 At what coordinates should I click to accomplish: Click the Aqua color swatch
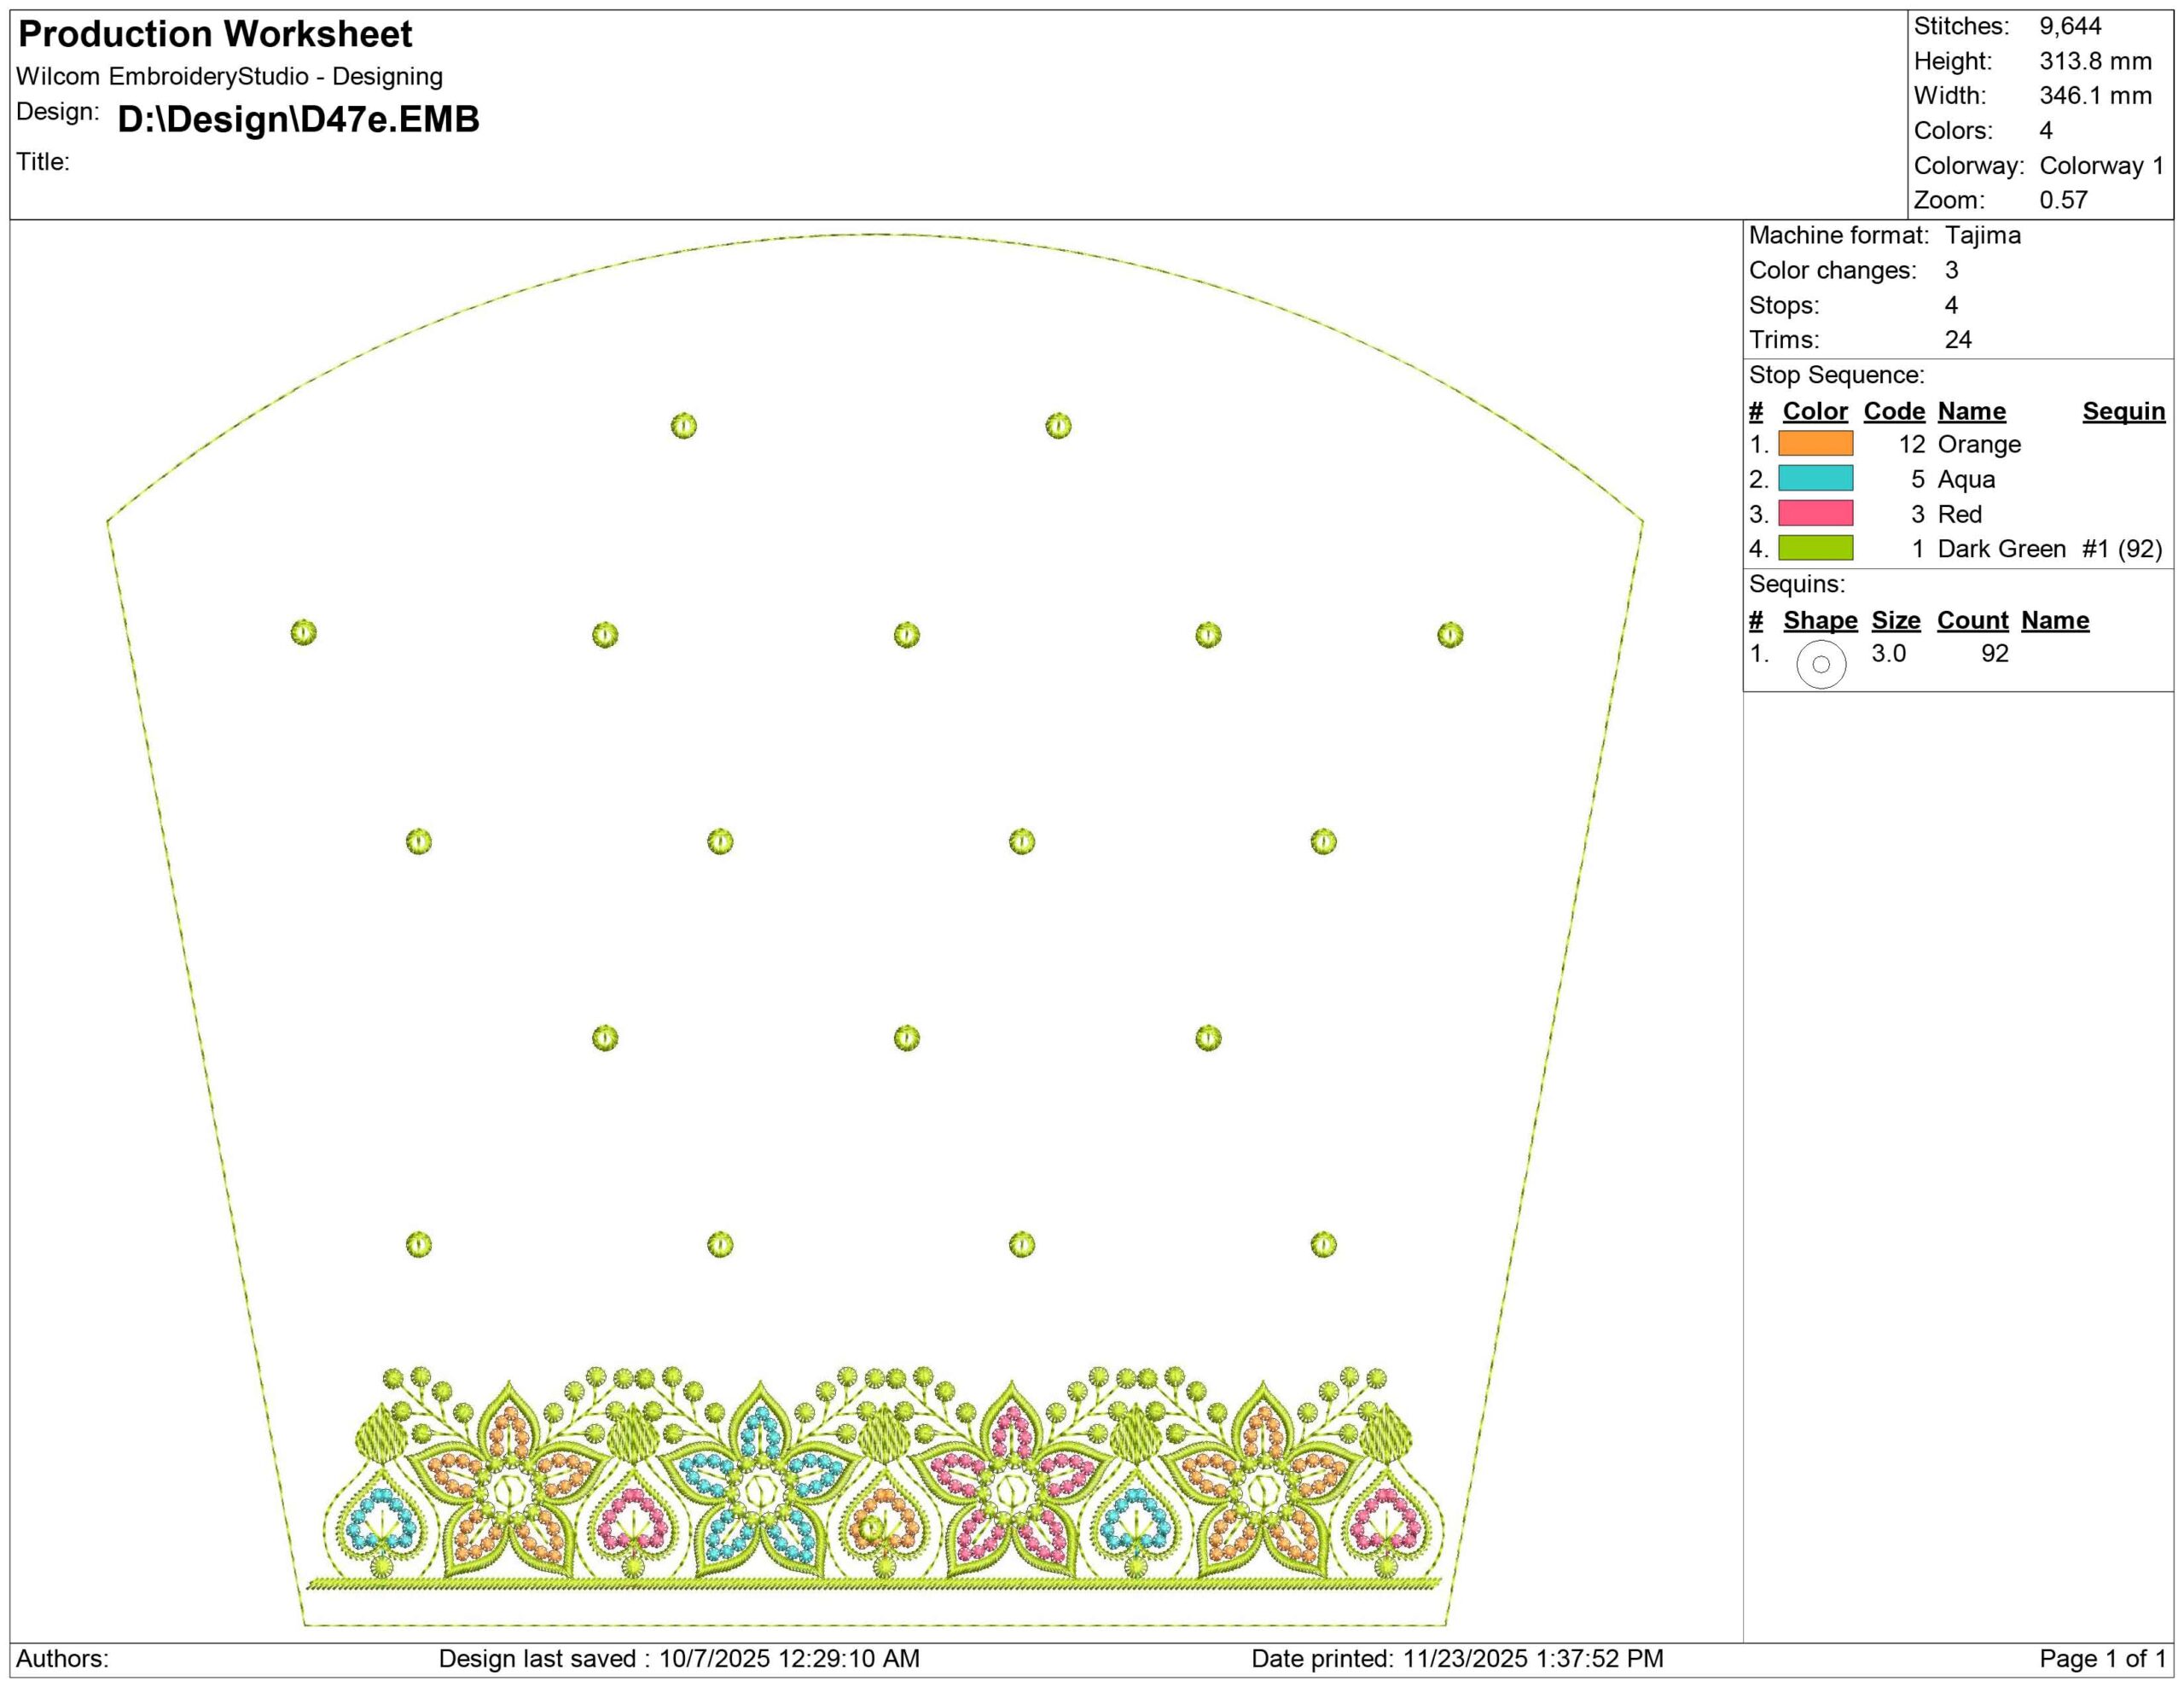pyautogui.click(x=1815, y=479)
